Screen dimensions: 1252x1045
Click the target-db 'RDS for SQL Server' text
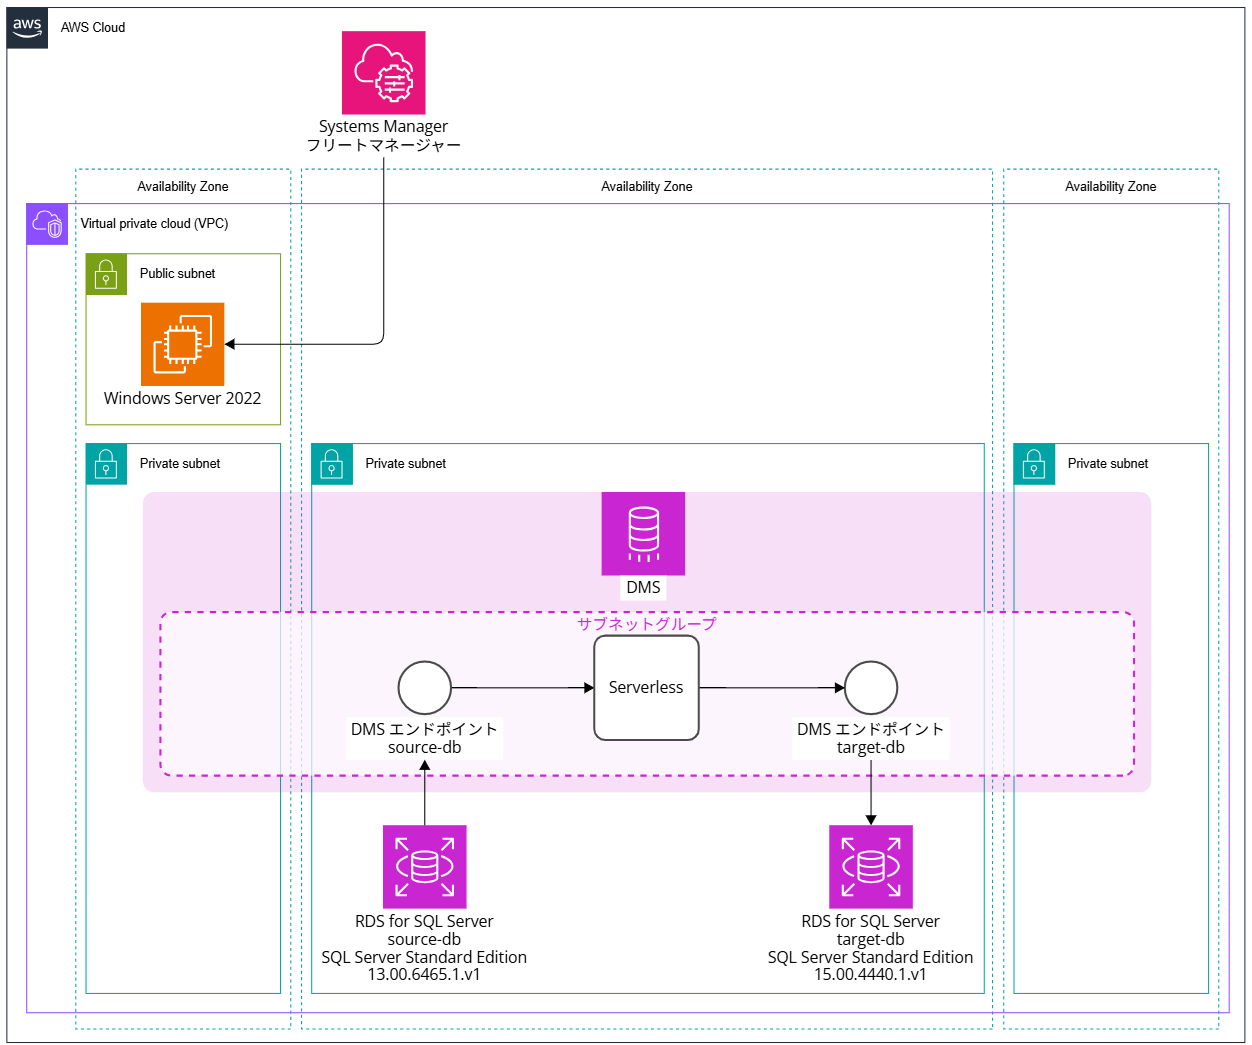871,921
